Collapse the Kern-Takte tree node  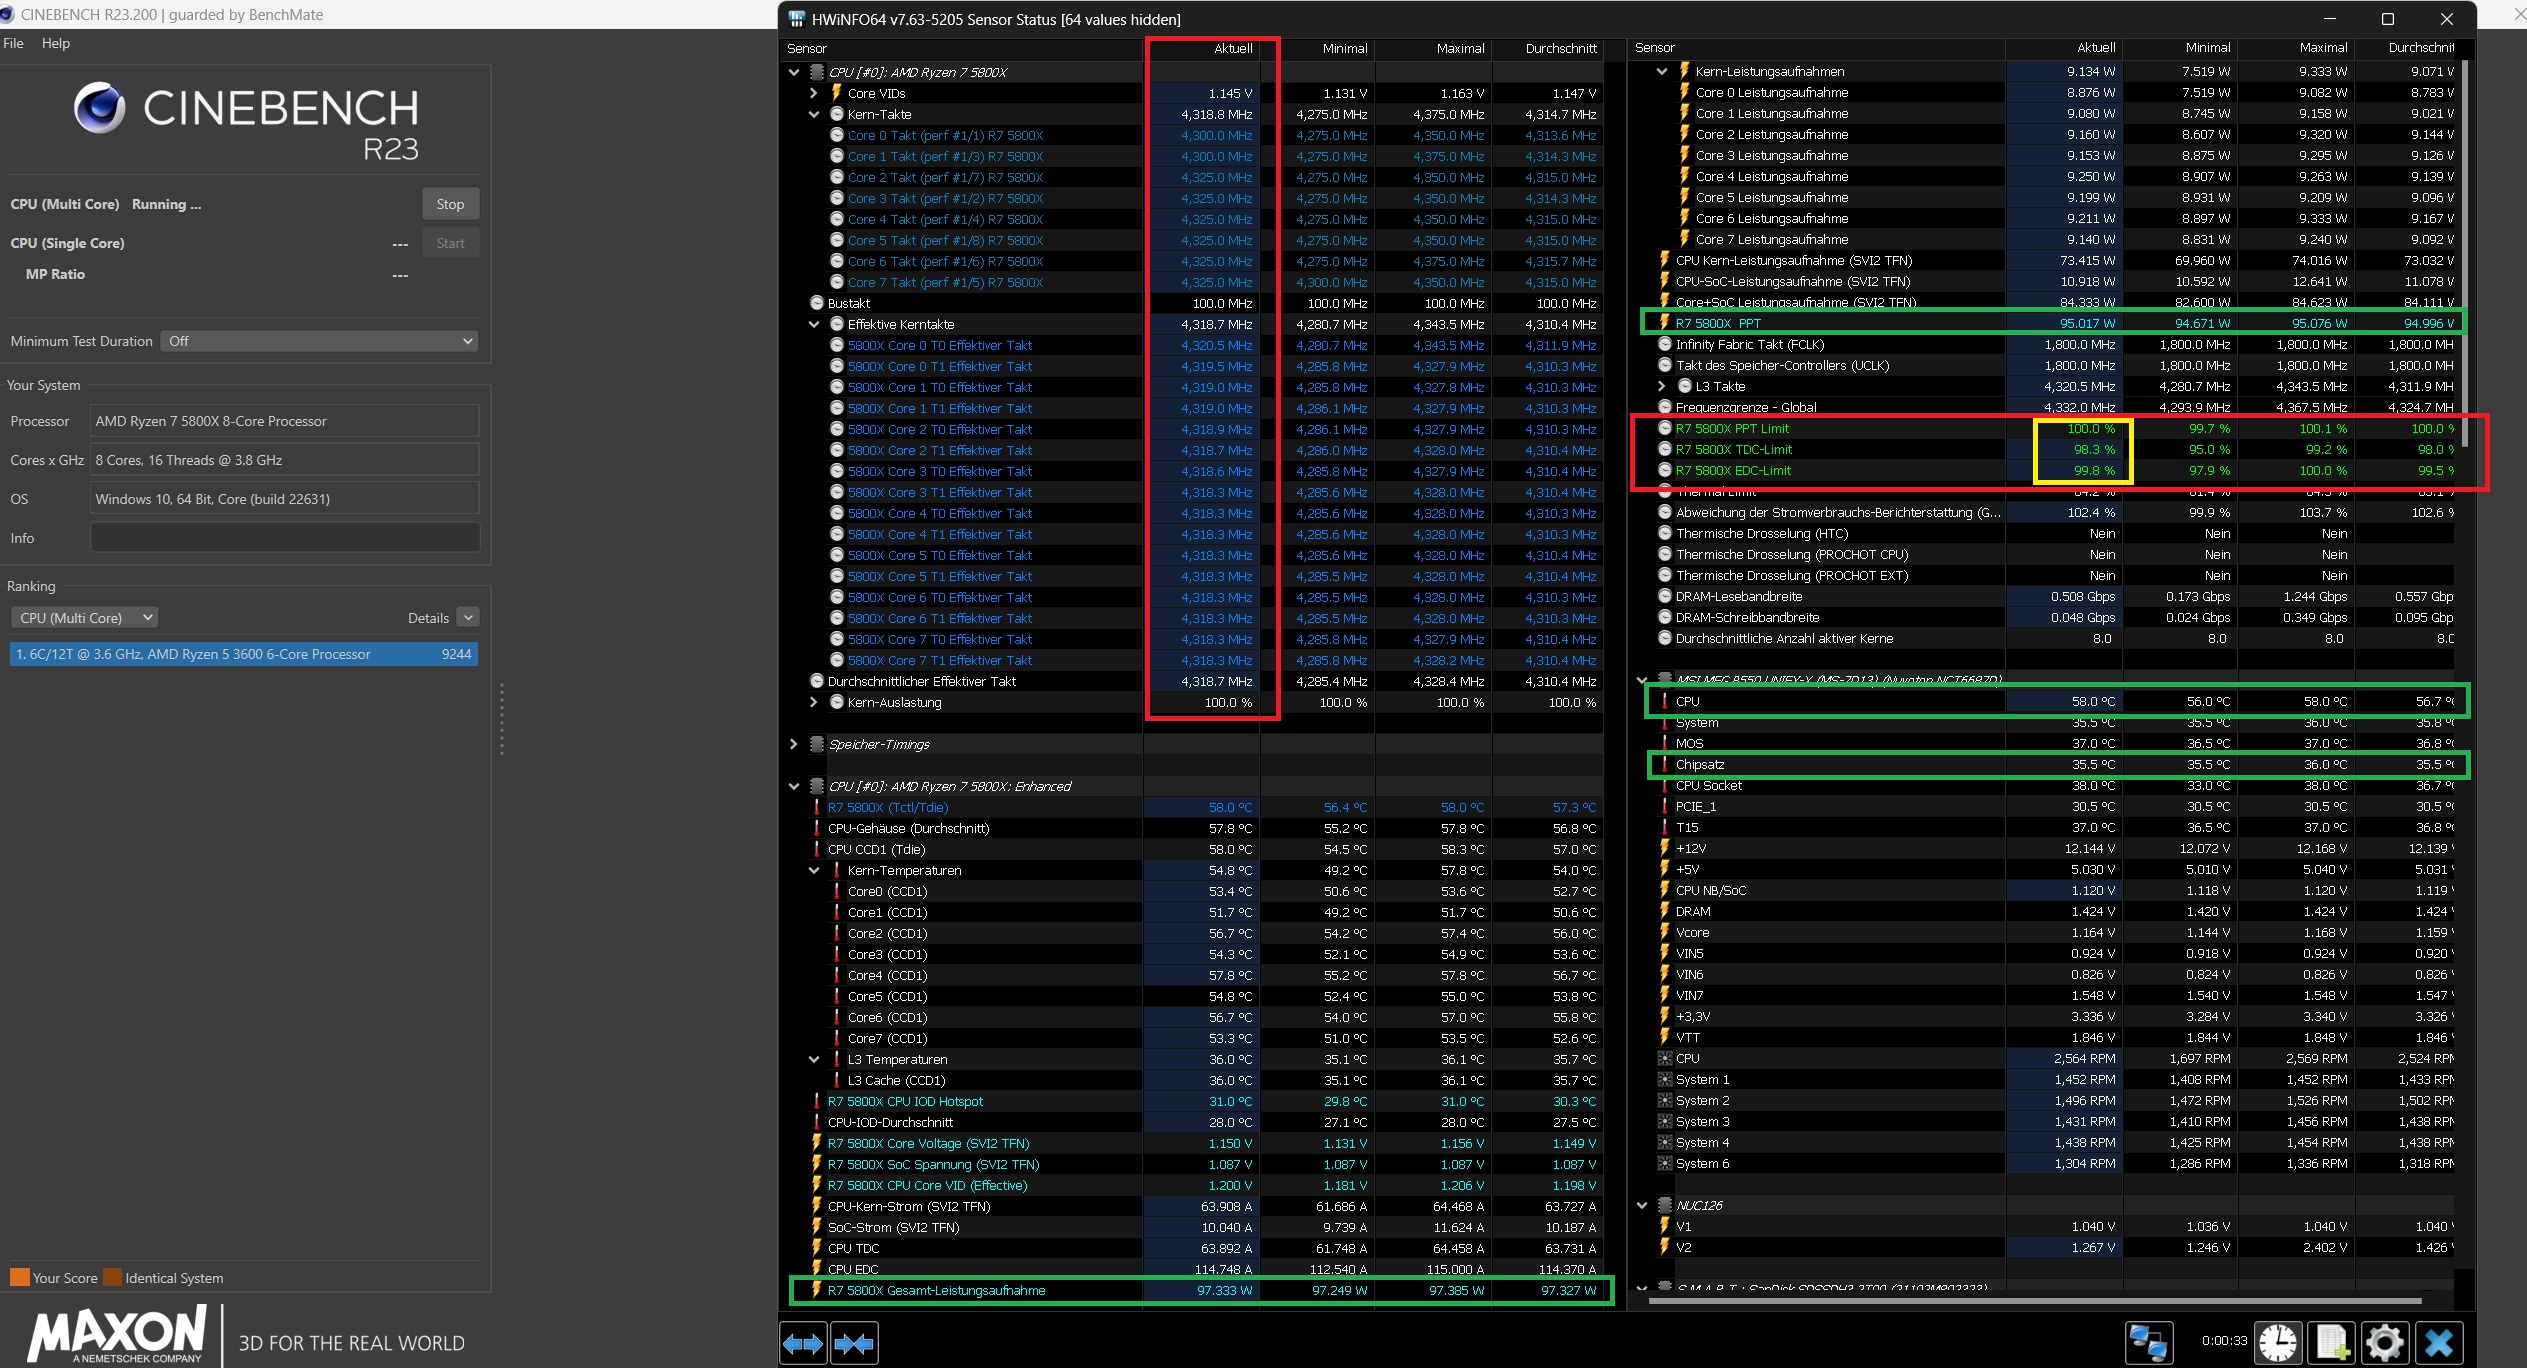coord(814,114)
